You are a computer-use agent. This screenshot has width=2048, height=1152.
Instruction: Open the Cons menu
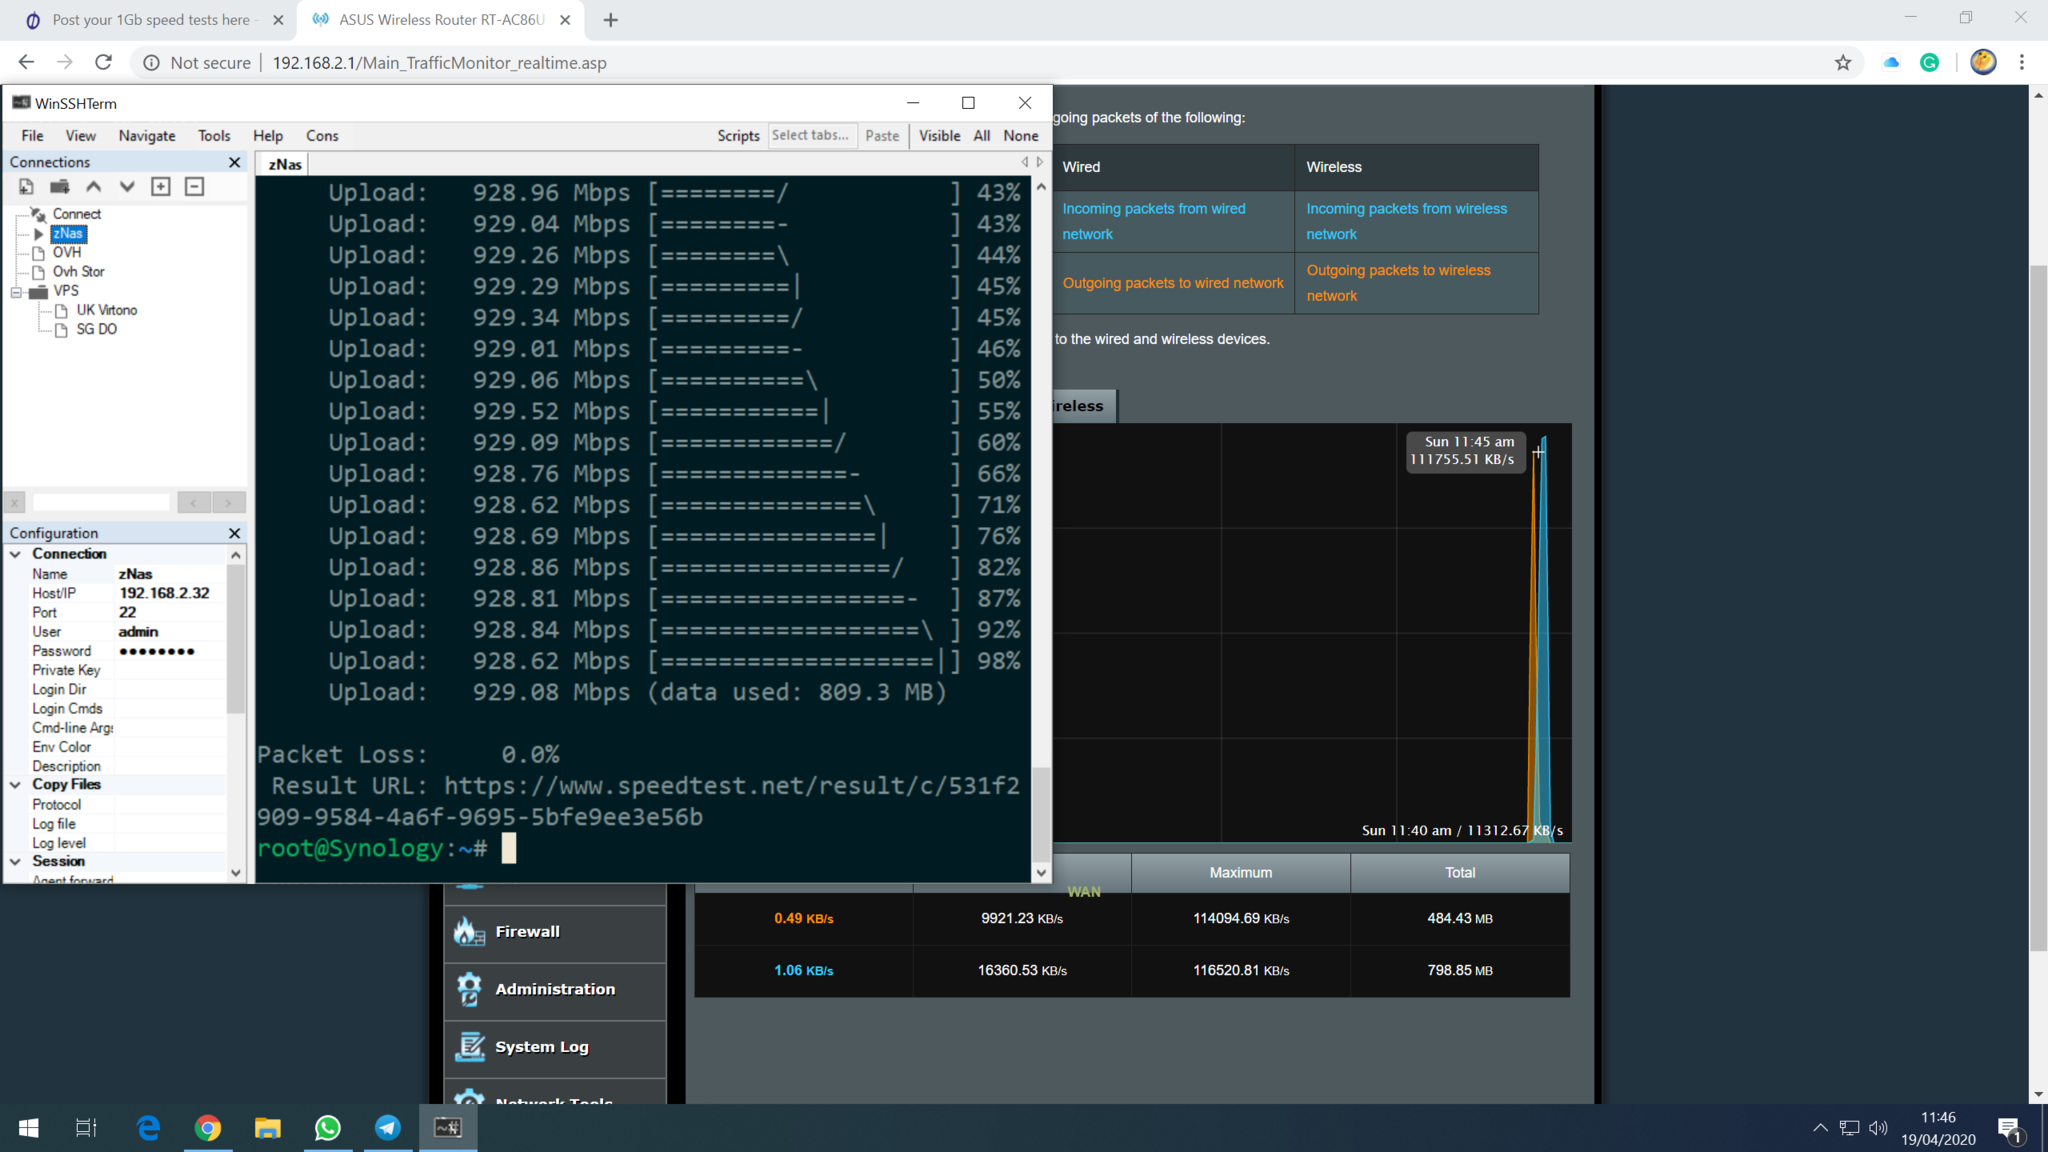point(322,136)
